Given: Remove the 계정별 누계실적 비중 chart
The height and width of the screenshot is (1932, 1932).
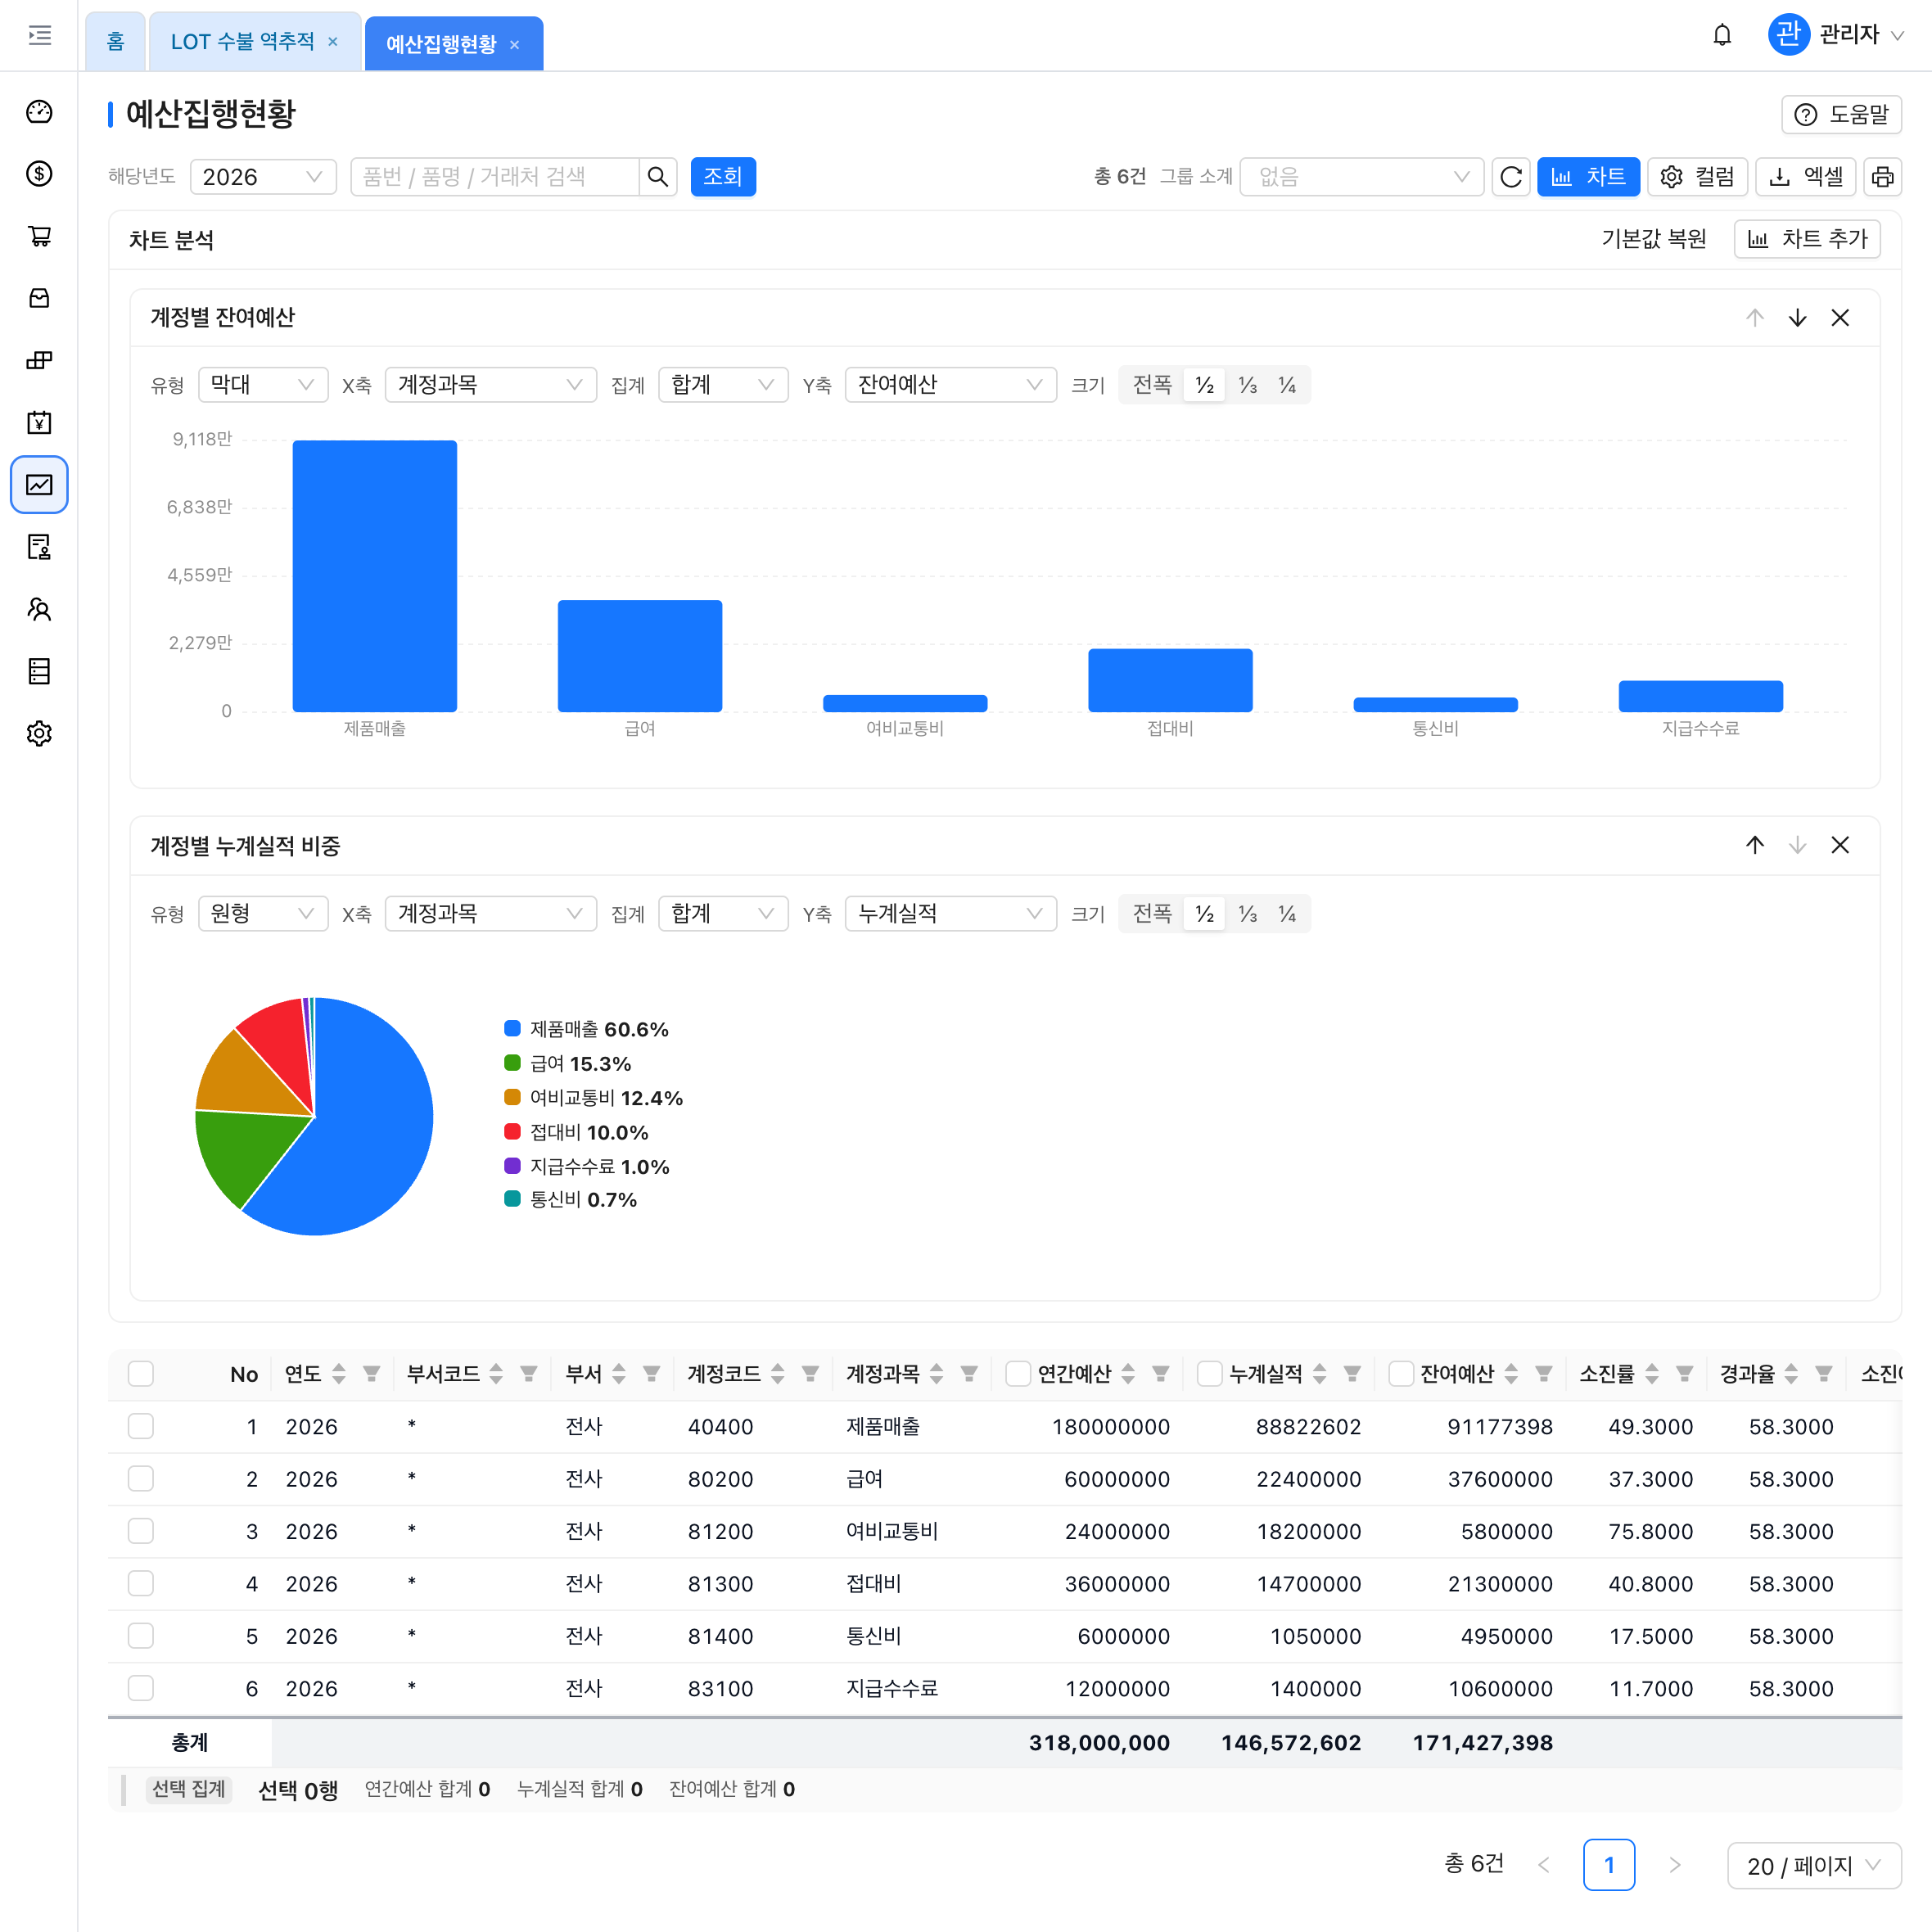Looking at the screenshot, I should (1840, 845).
